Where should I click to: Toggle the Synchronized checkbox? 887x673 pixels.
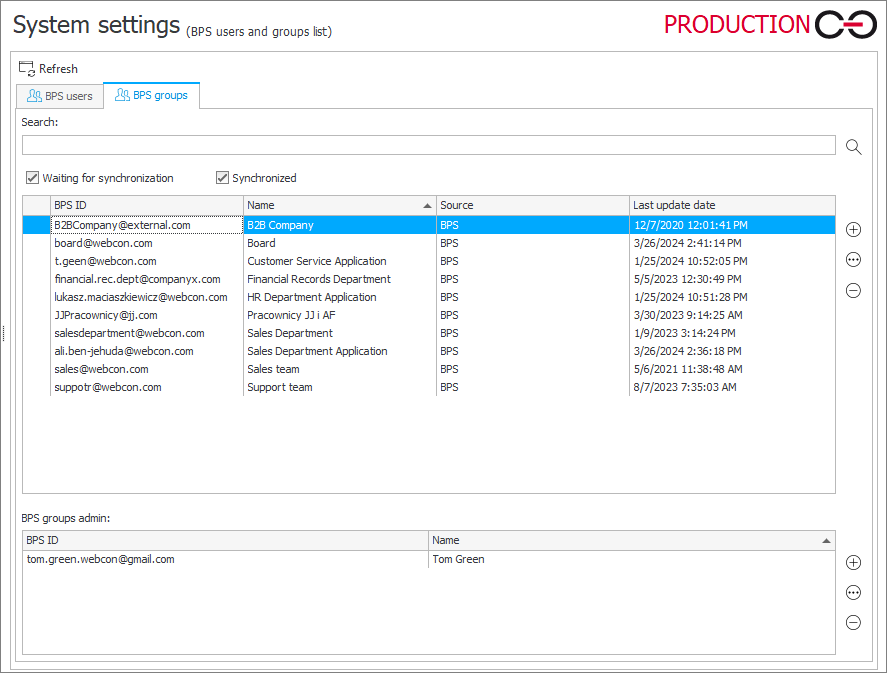click(222, 178)
